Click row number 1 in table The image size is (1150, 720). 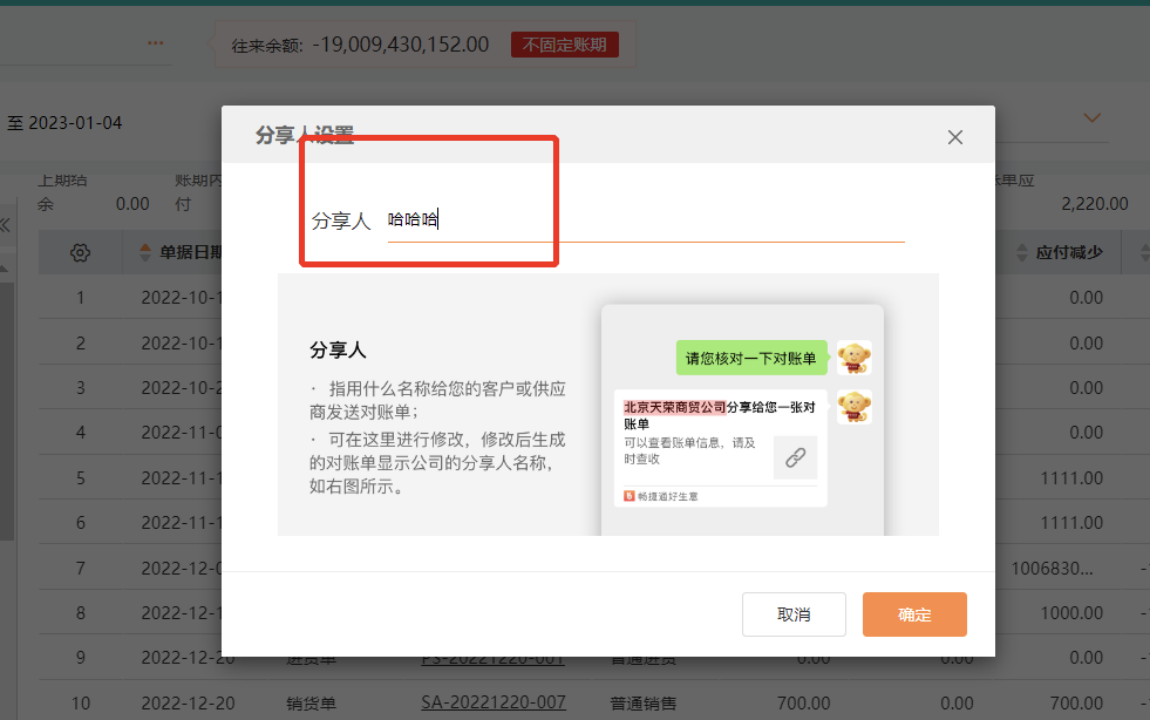click(x=80, y=298)
